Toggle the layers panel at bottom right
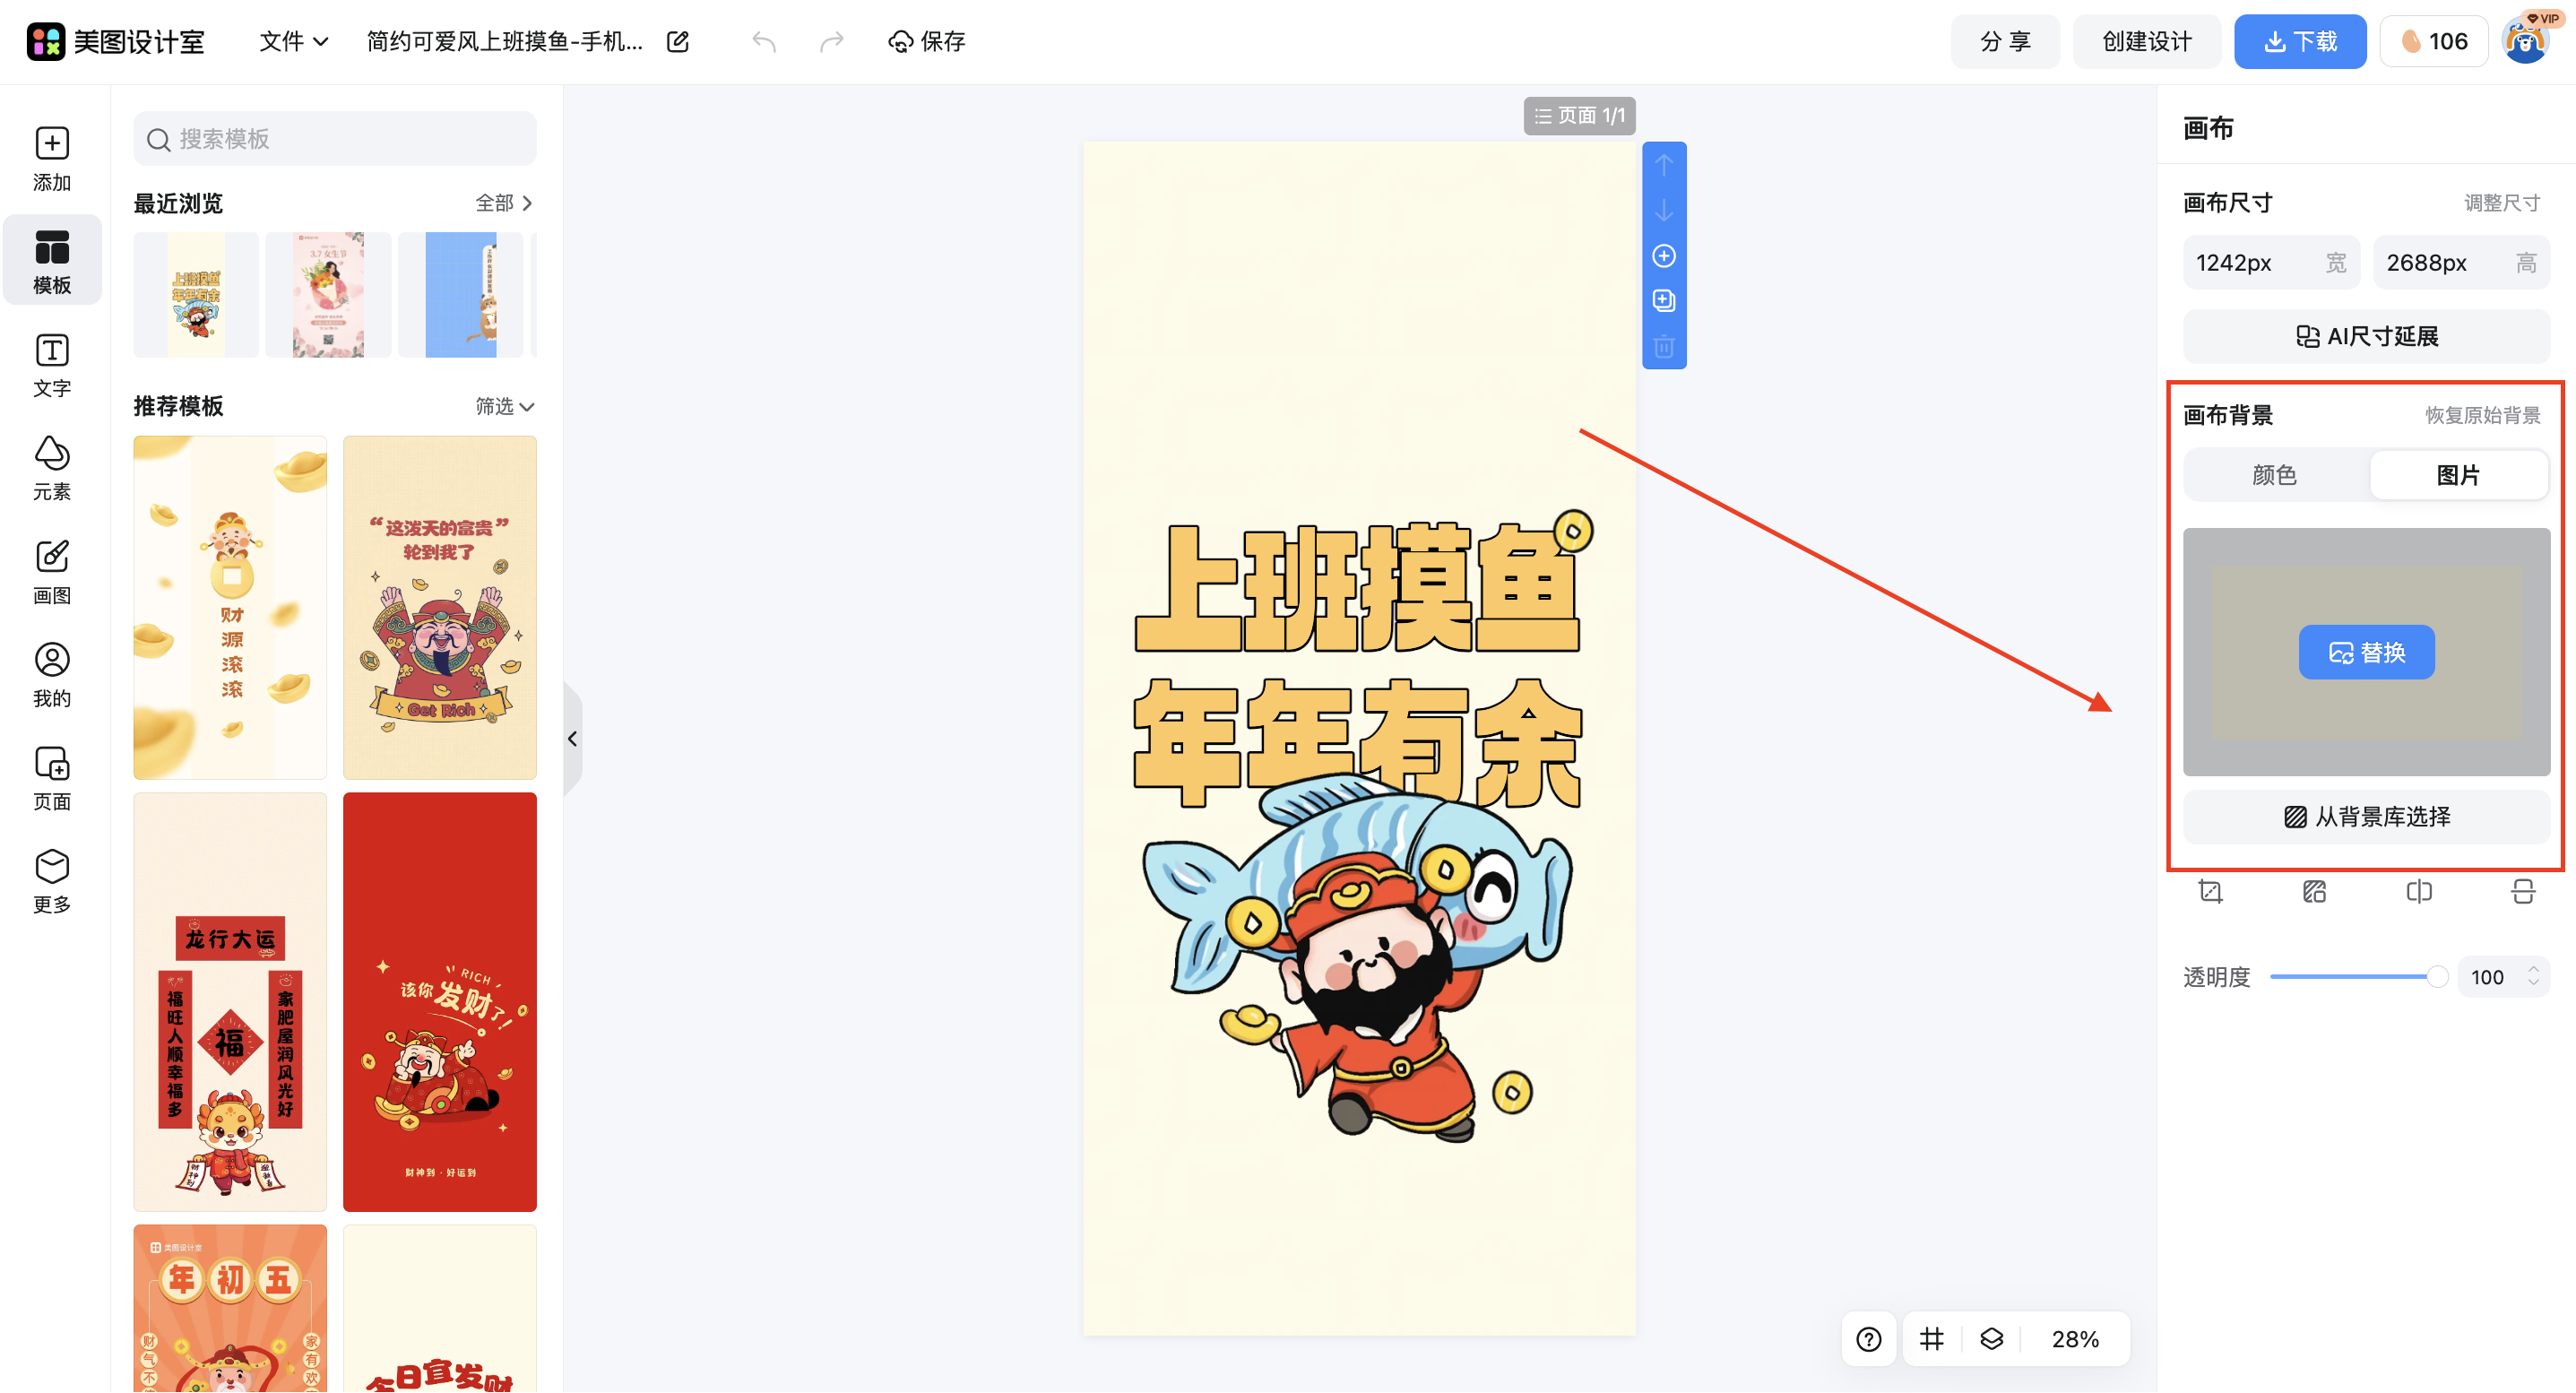The height and width of the screenshot is (1393, 2576). click(x=1992, y=1338)
